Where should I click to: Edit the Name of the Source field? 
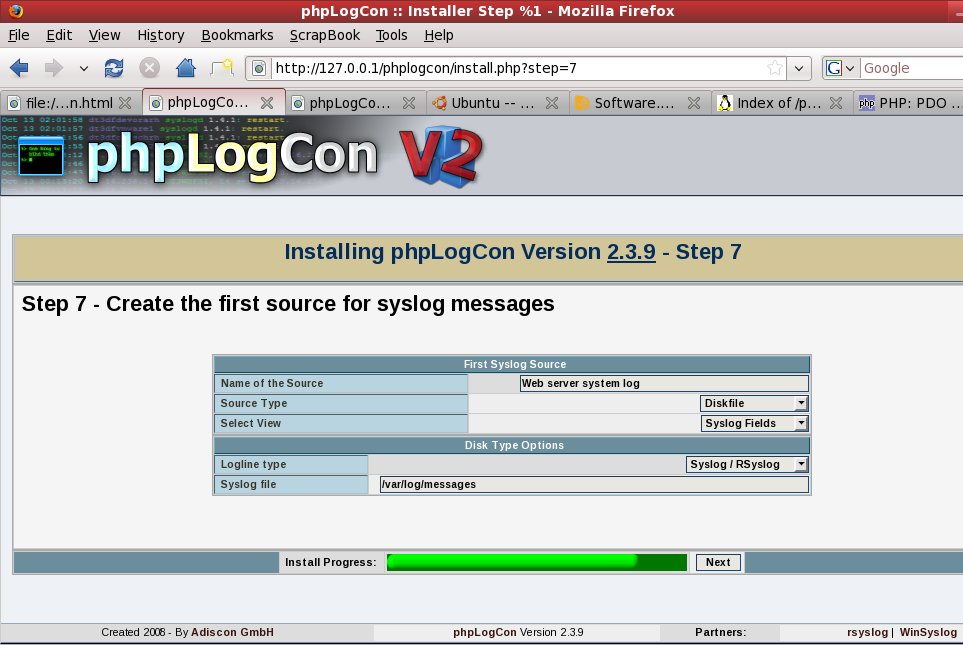(664, 383)
